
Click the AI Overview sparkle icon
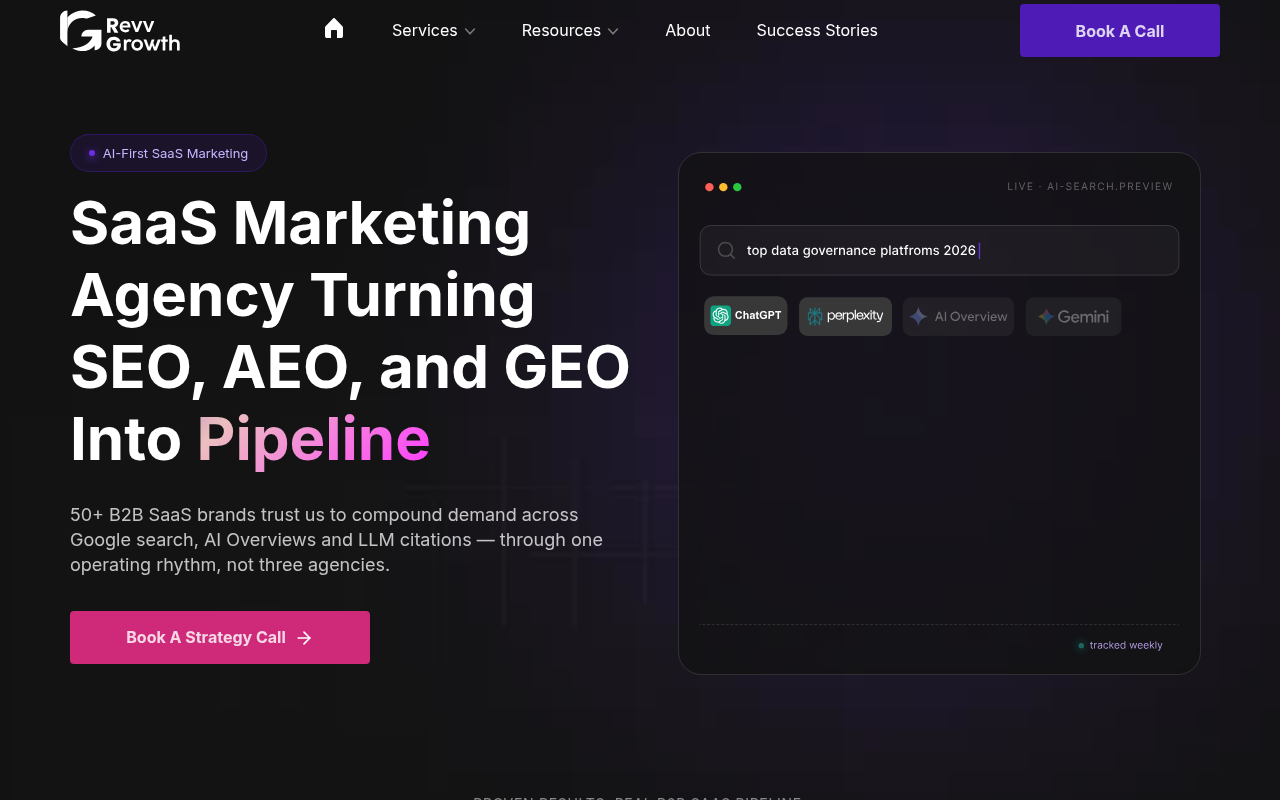pos(918,316)
